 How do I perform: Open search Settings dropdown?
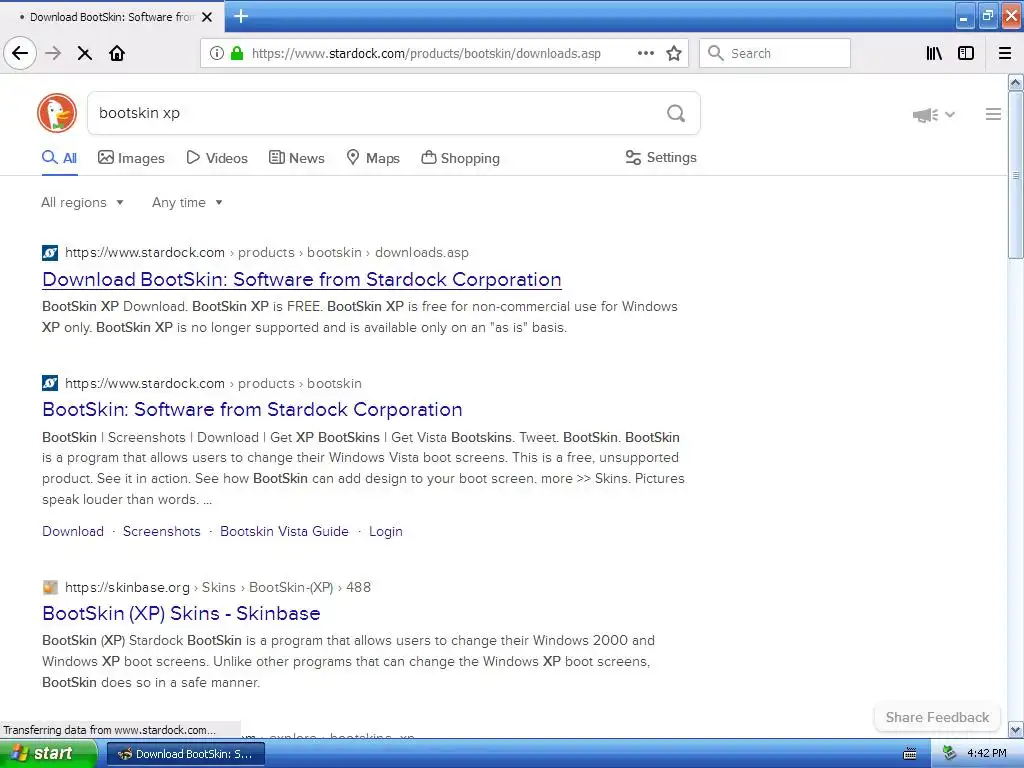(661, 157)
